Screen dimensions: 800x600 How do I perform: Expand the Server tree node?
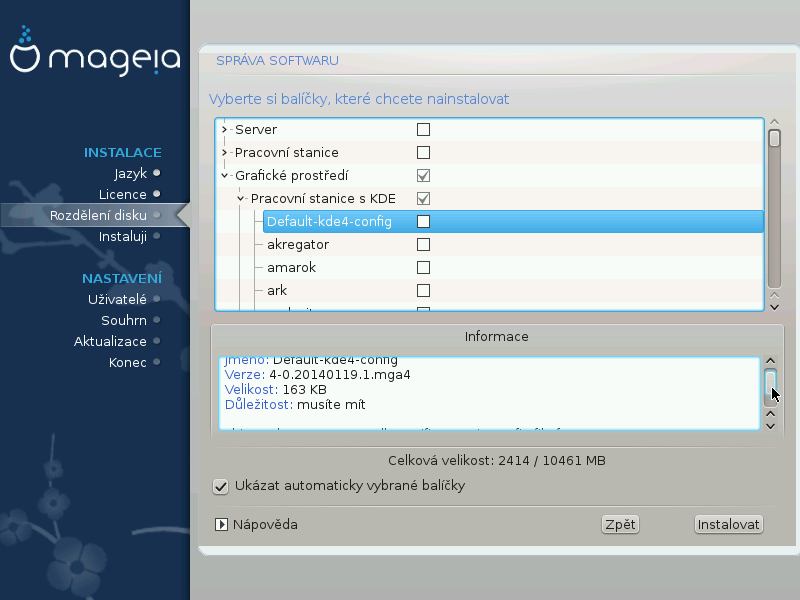pos(225,130)
